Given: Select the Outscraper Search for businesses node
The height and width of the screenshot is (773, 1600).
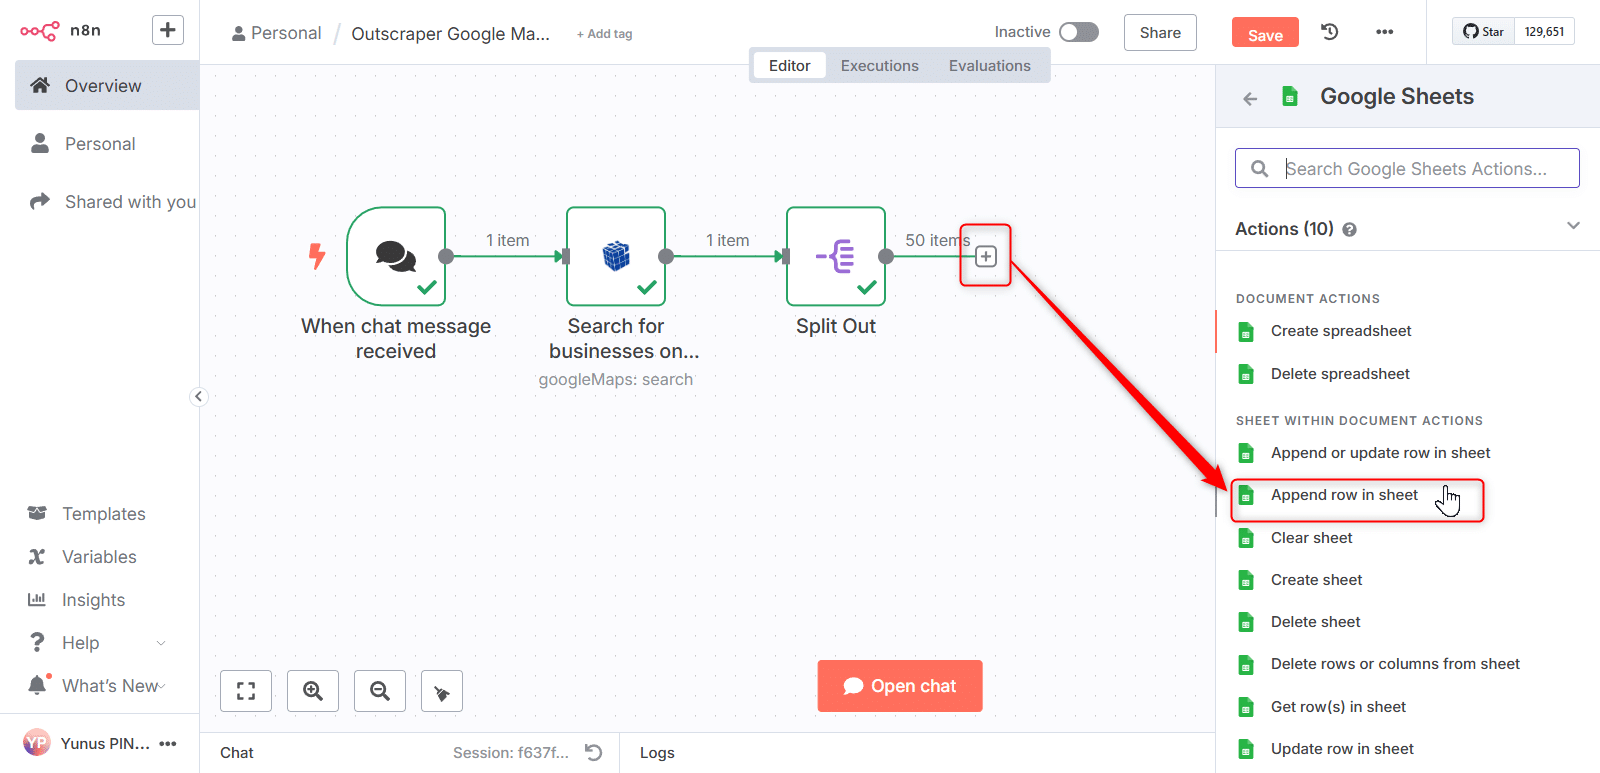Looking at the screenshot, I should tap(616, 256).
